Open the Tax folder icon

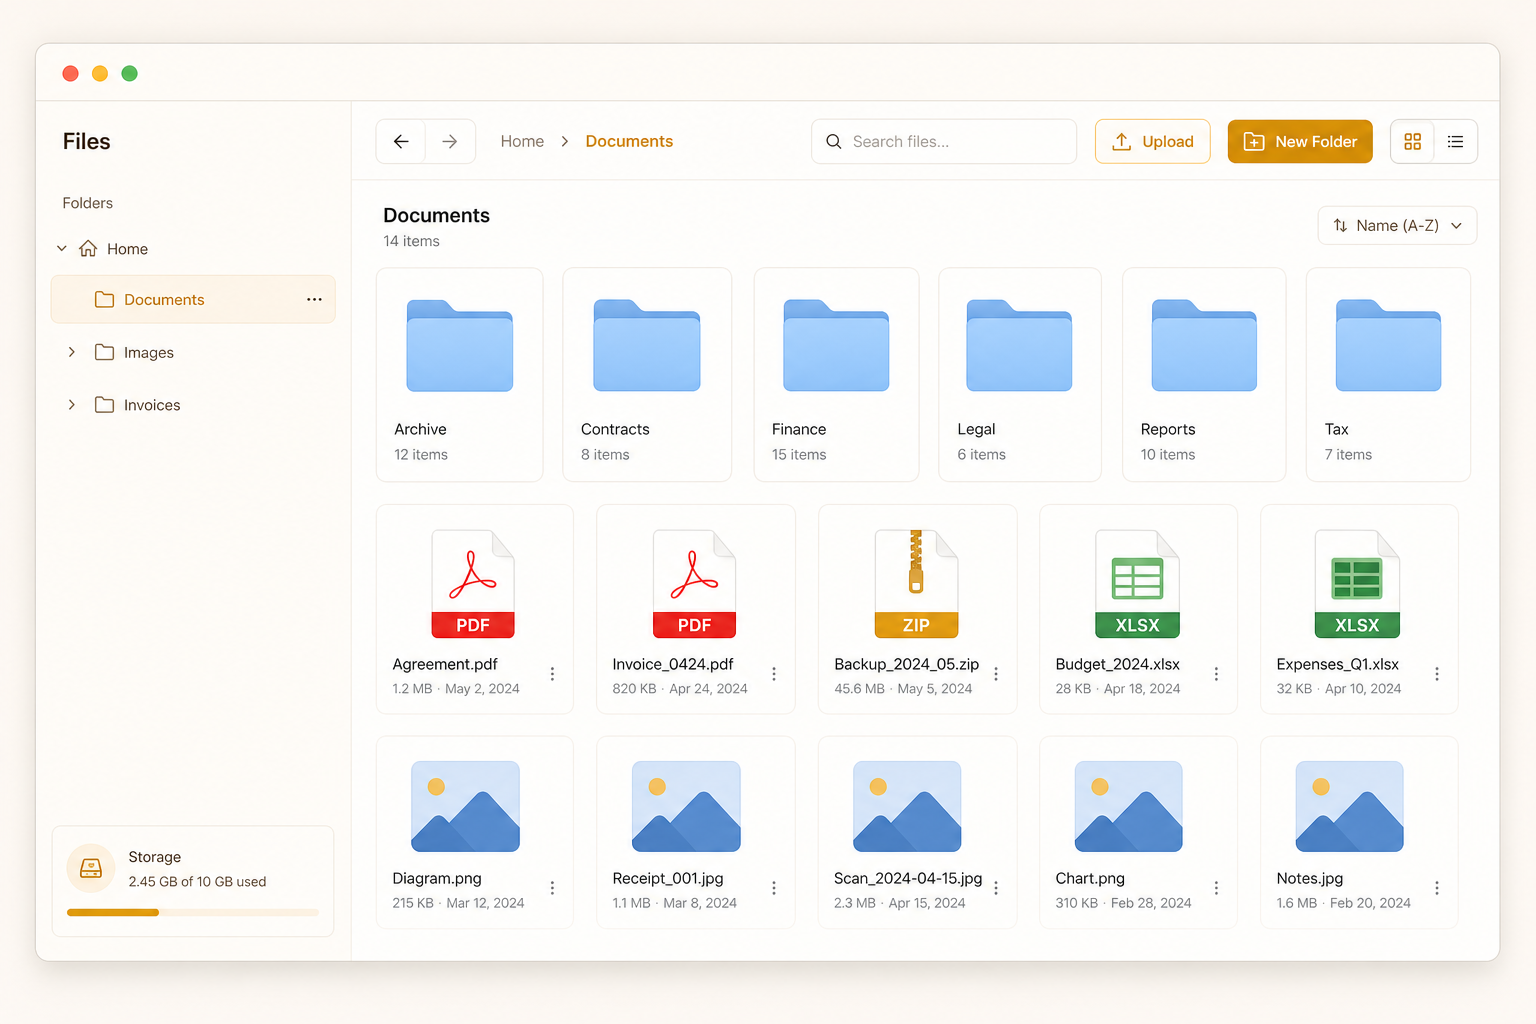pyautogui.click(x=1388, y=345)
